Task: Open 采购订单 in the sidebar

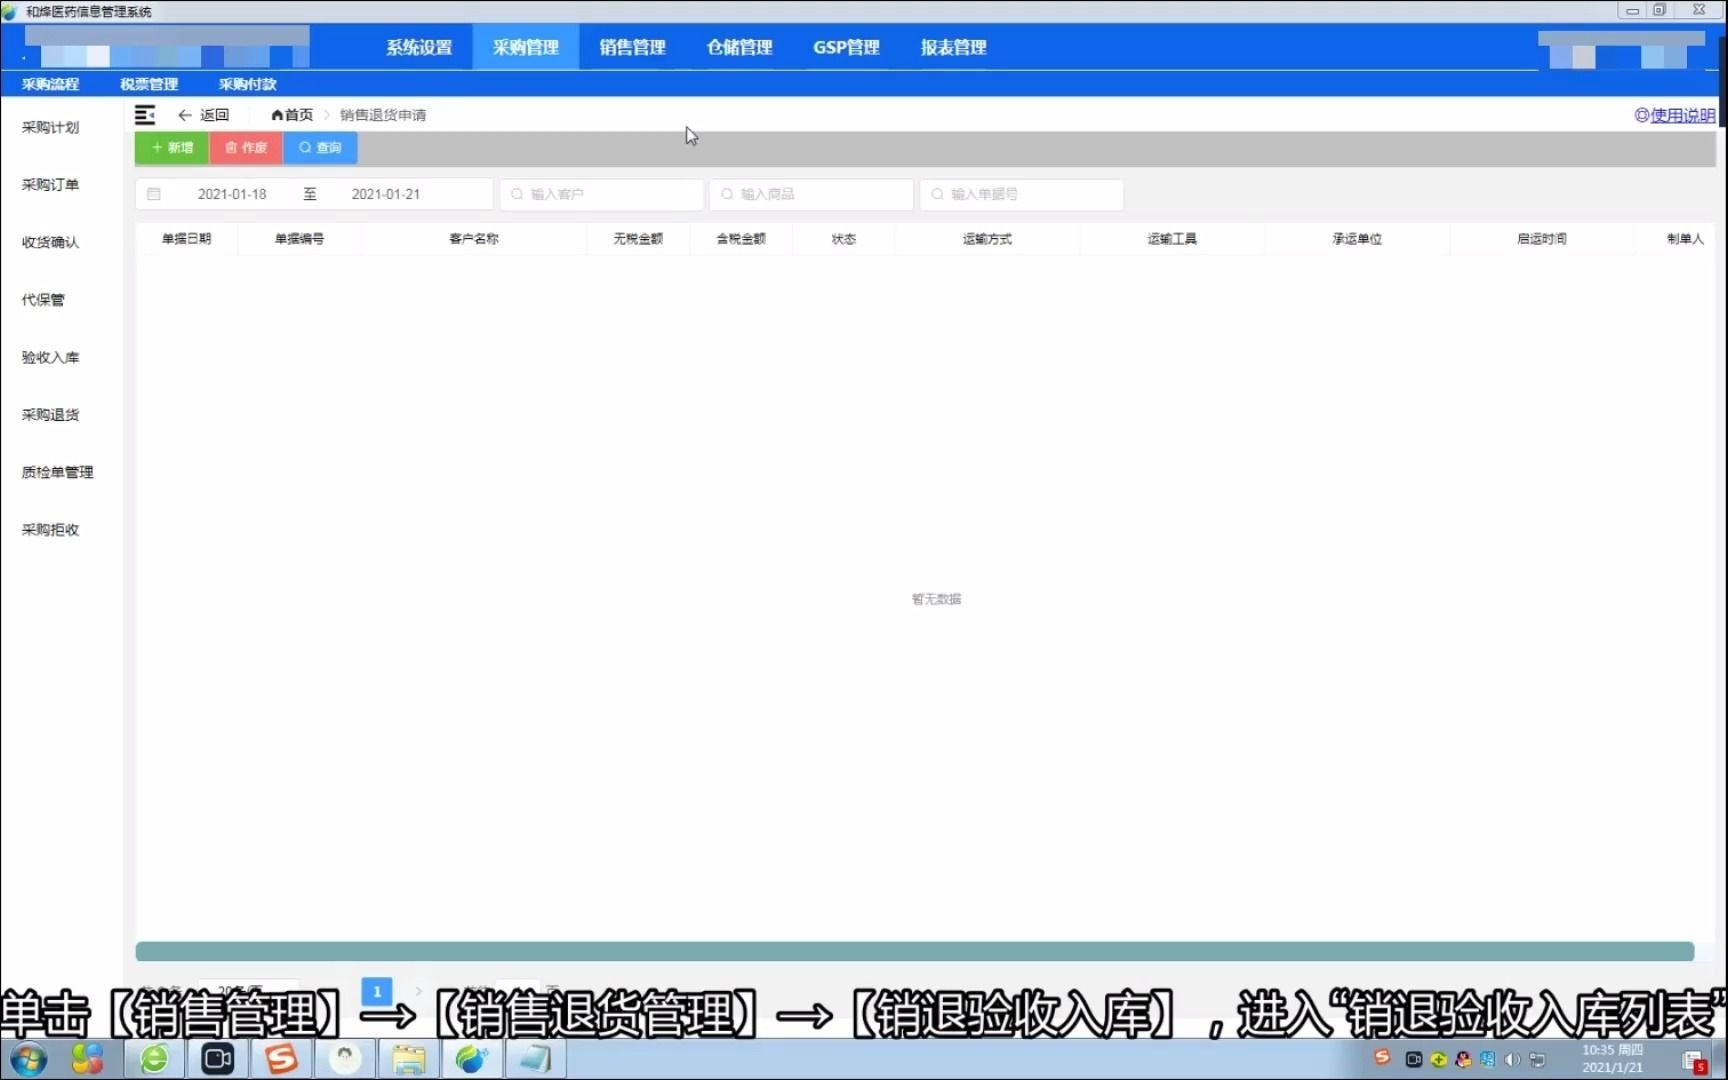Action: [x=50, y=185]
